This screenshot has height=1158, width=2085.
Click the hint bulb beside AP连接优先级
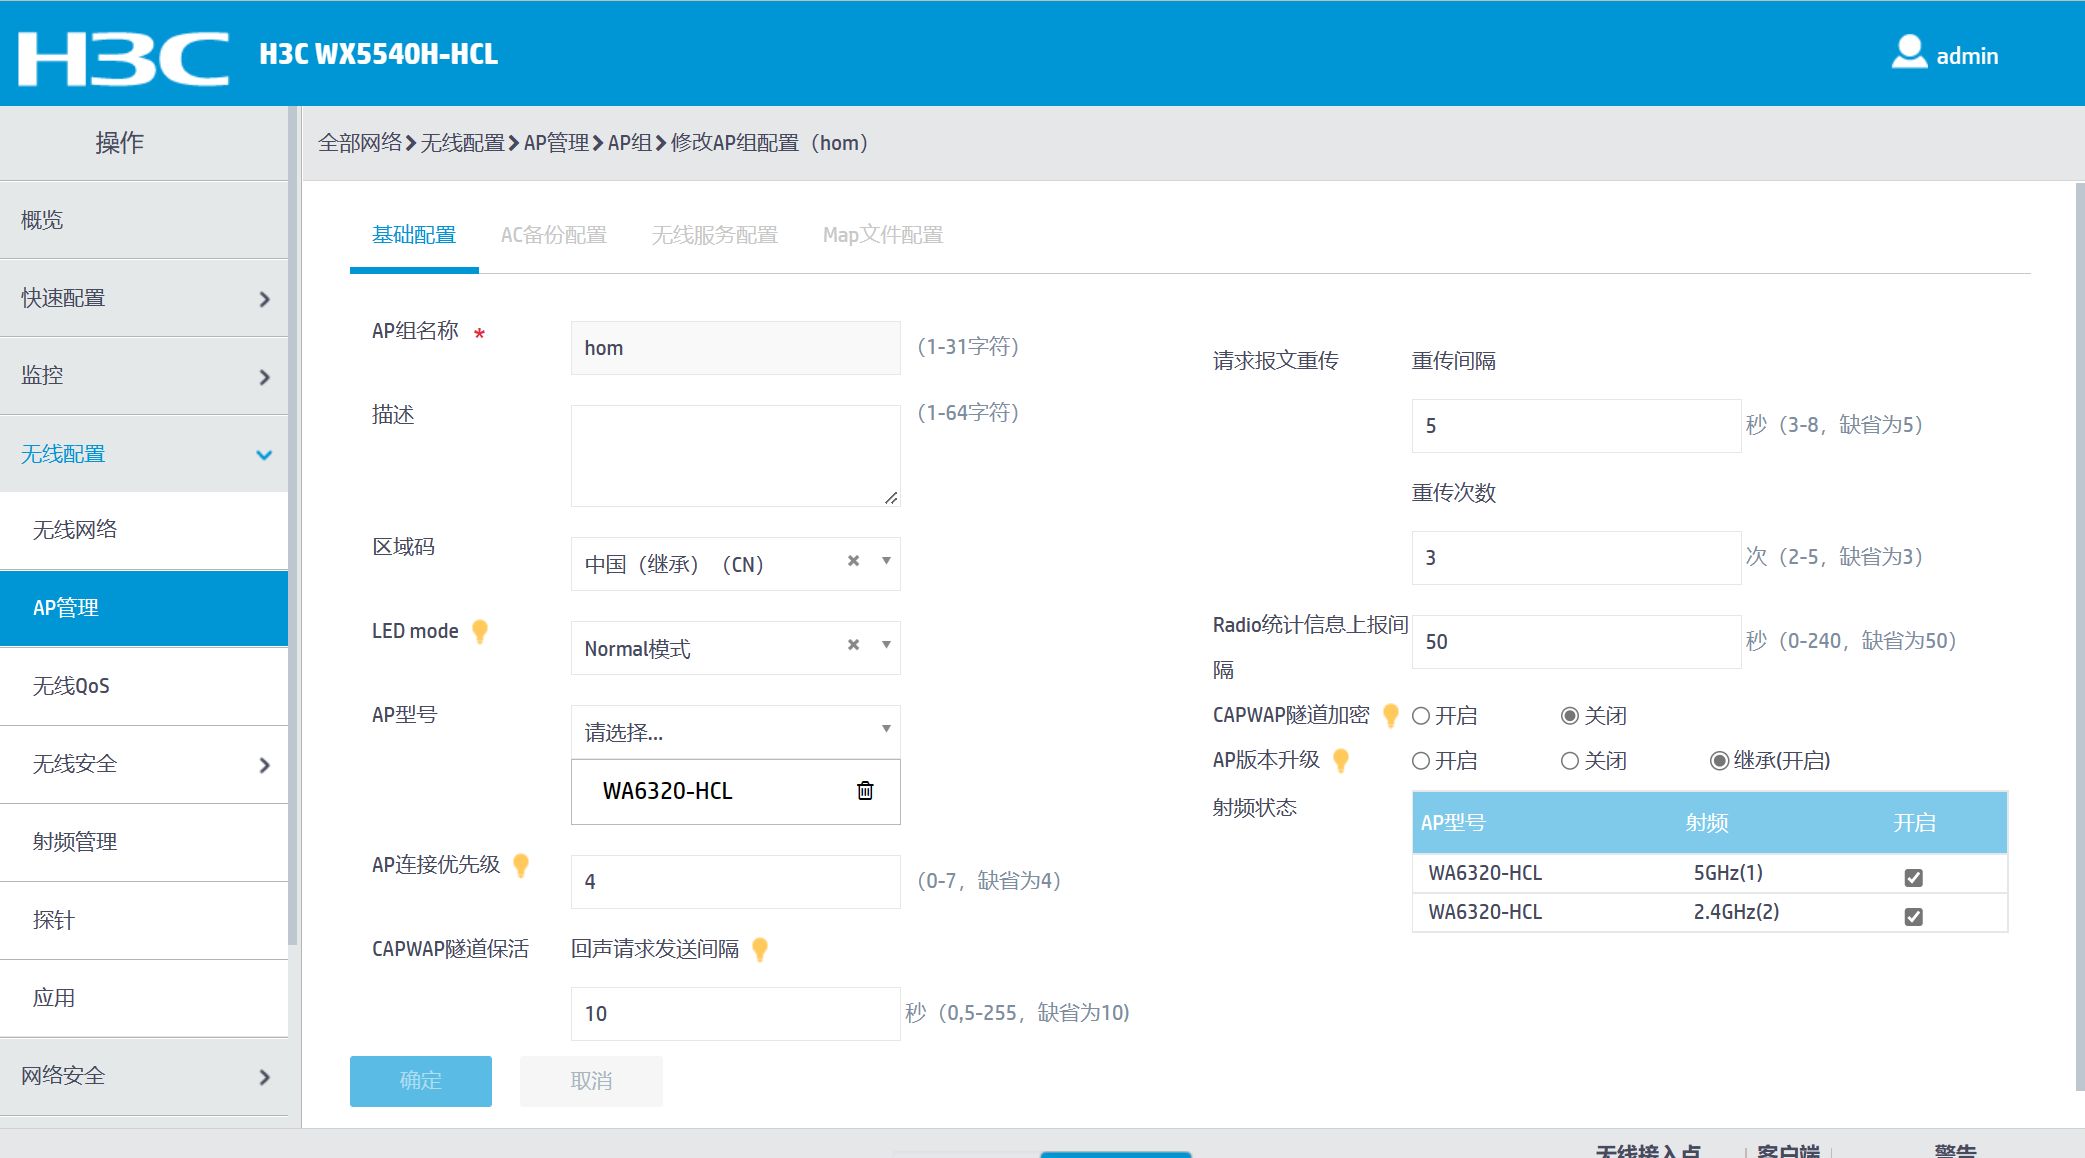(x=521, y=865)
